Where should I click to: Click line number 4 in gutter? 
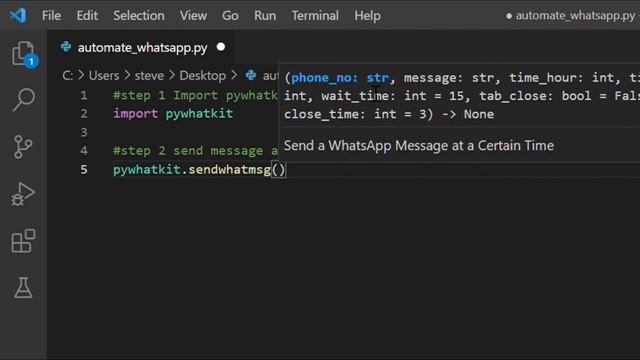pos(84,151)
